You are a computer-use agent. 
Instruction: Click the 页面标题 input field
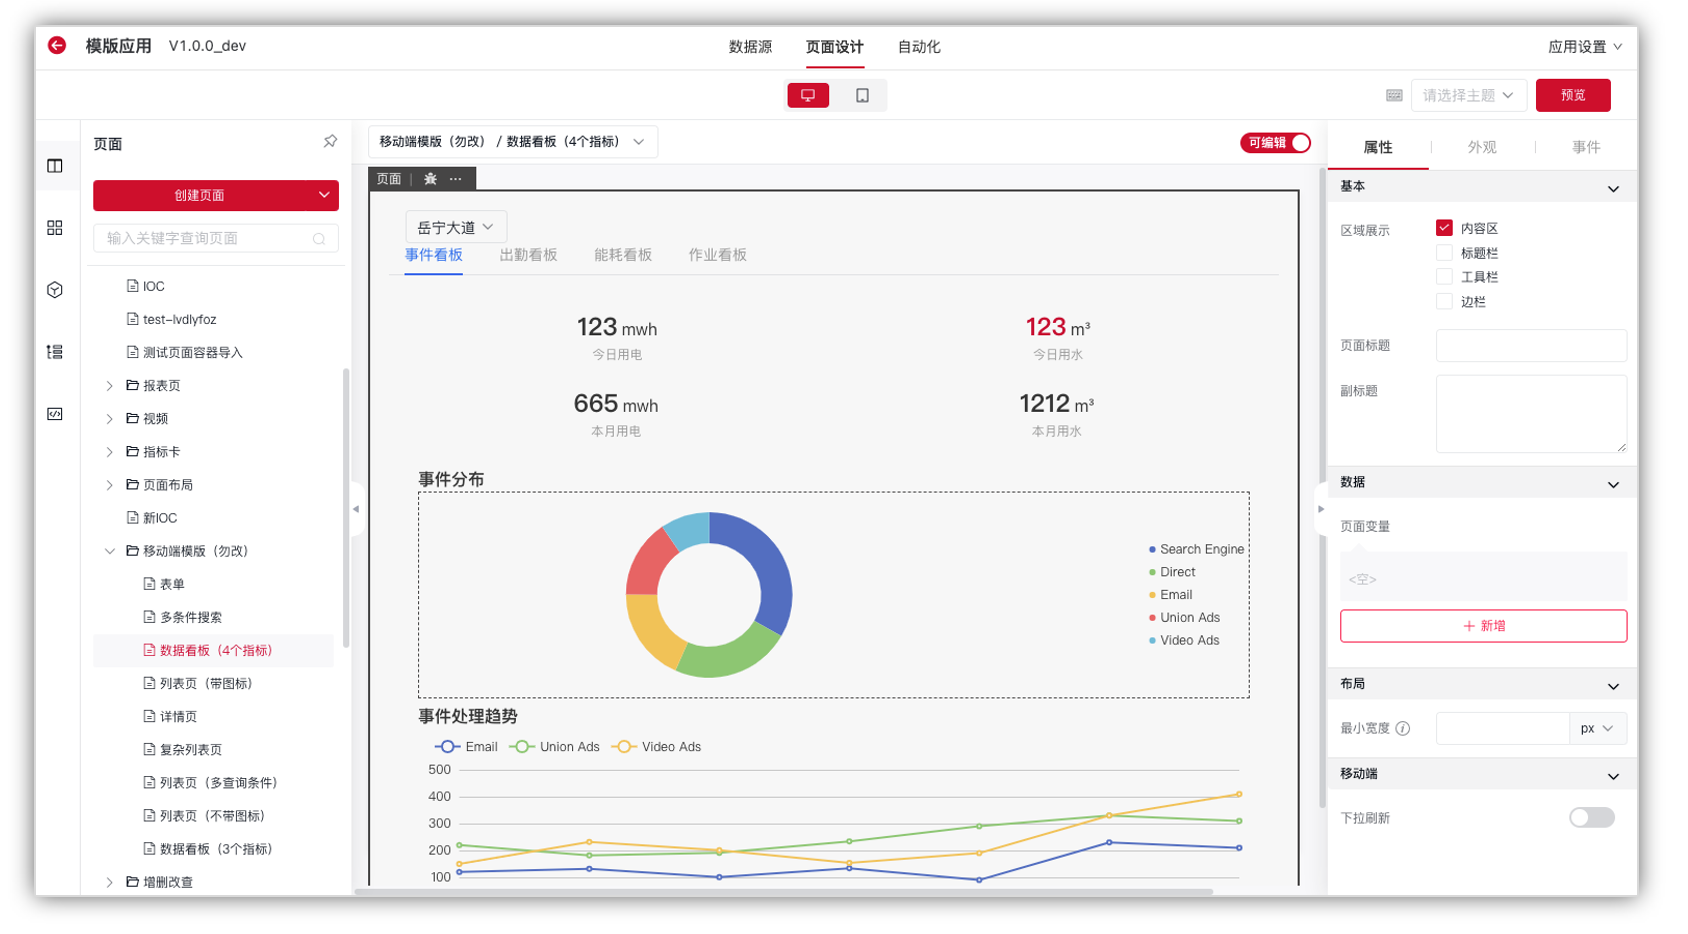[1531, 346]
